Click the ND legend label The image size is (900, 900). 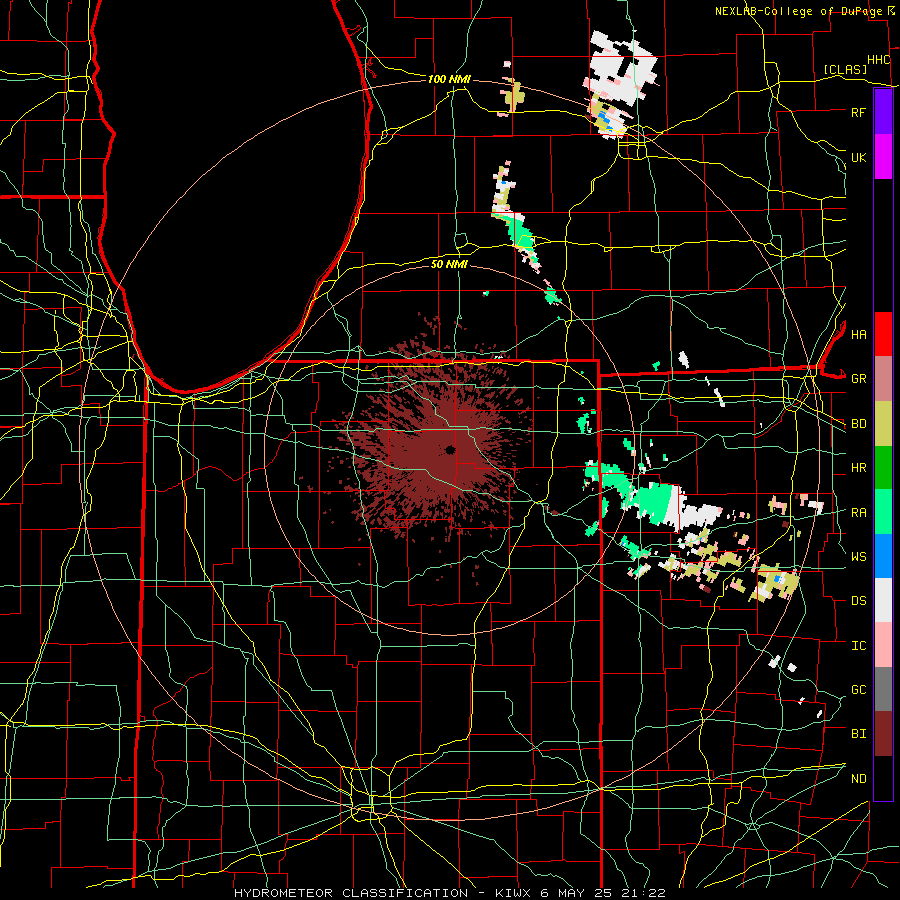pyautogui.click(x=858, y=778)
